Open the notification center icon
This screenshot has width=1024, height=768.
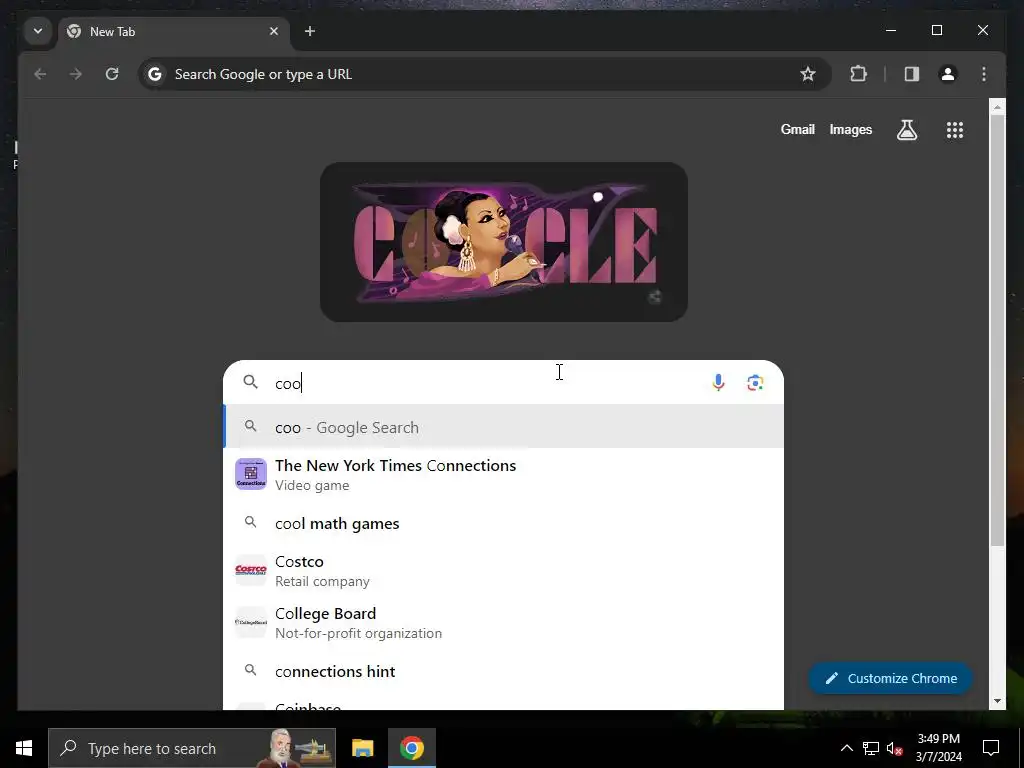[991, 748]
